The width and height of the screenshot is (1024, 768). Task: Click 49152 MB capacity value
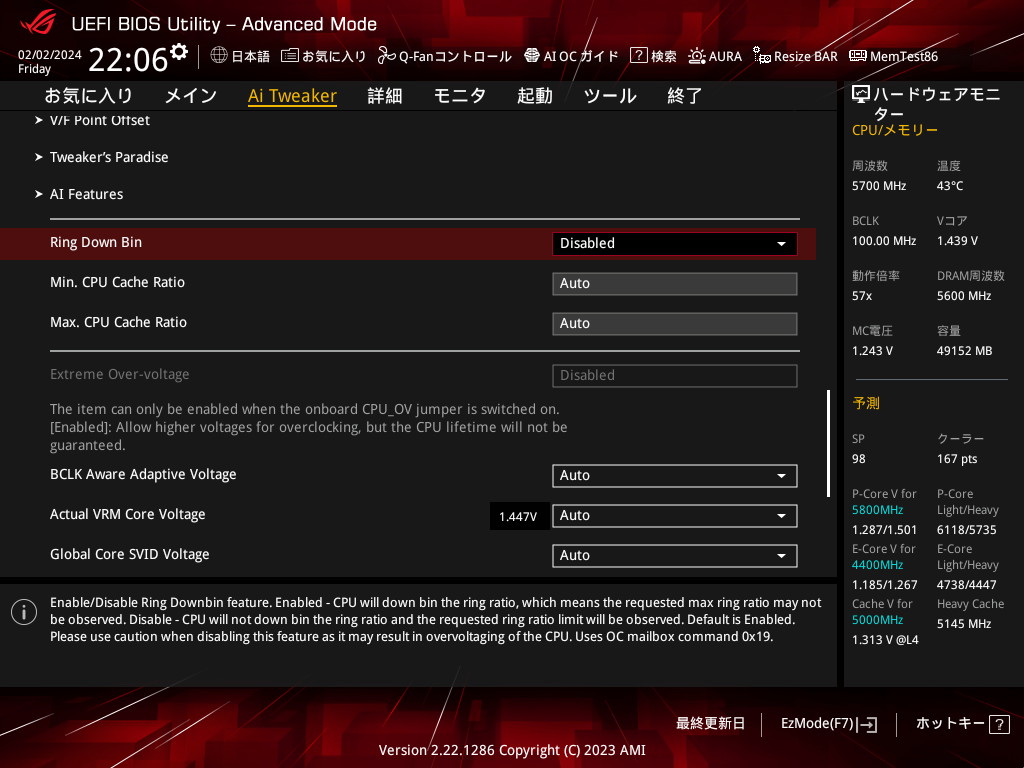point(965,351)
